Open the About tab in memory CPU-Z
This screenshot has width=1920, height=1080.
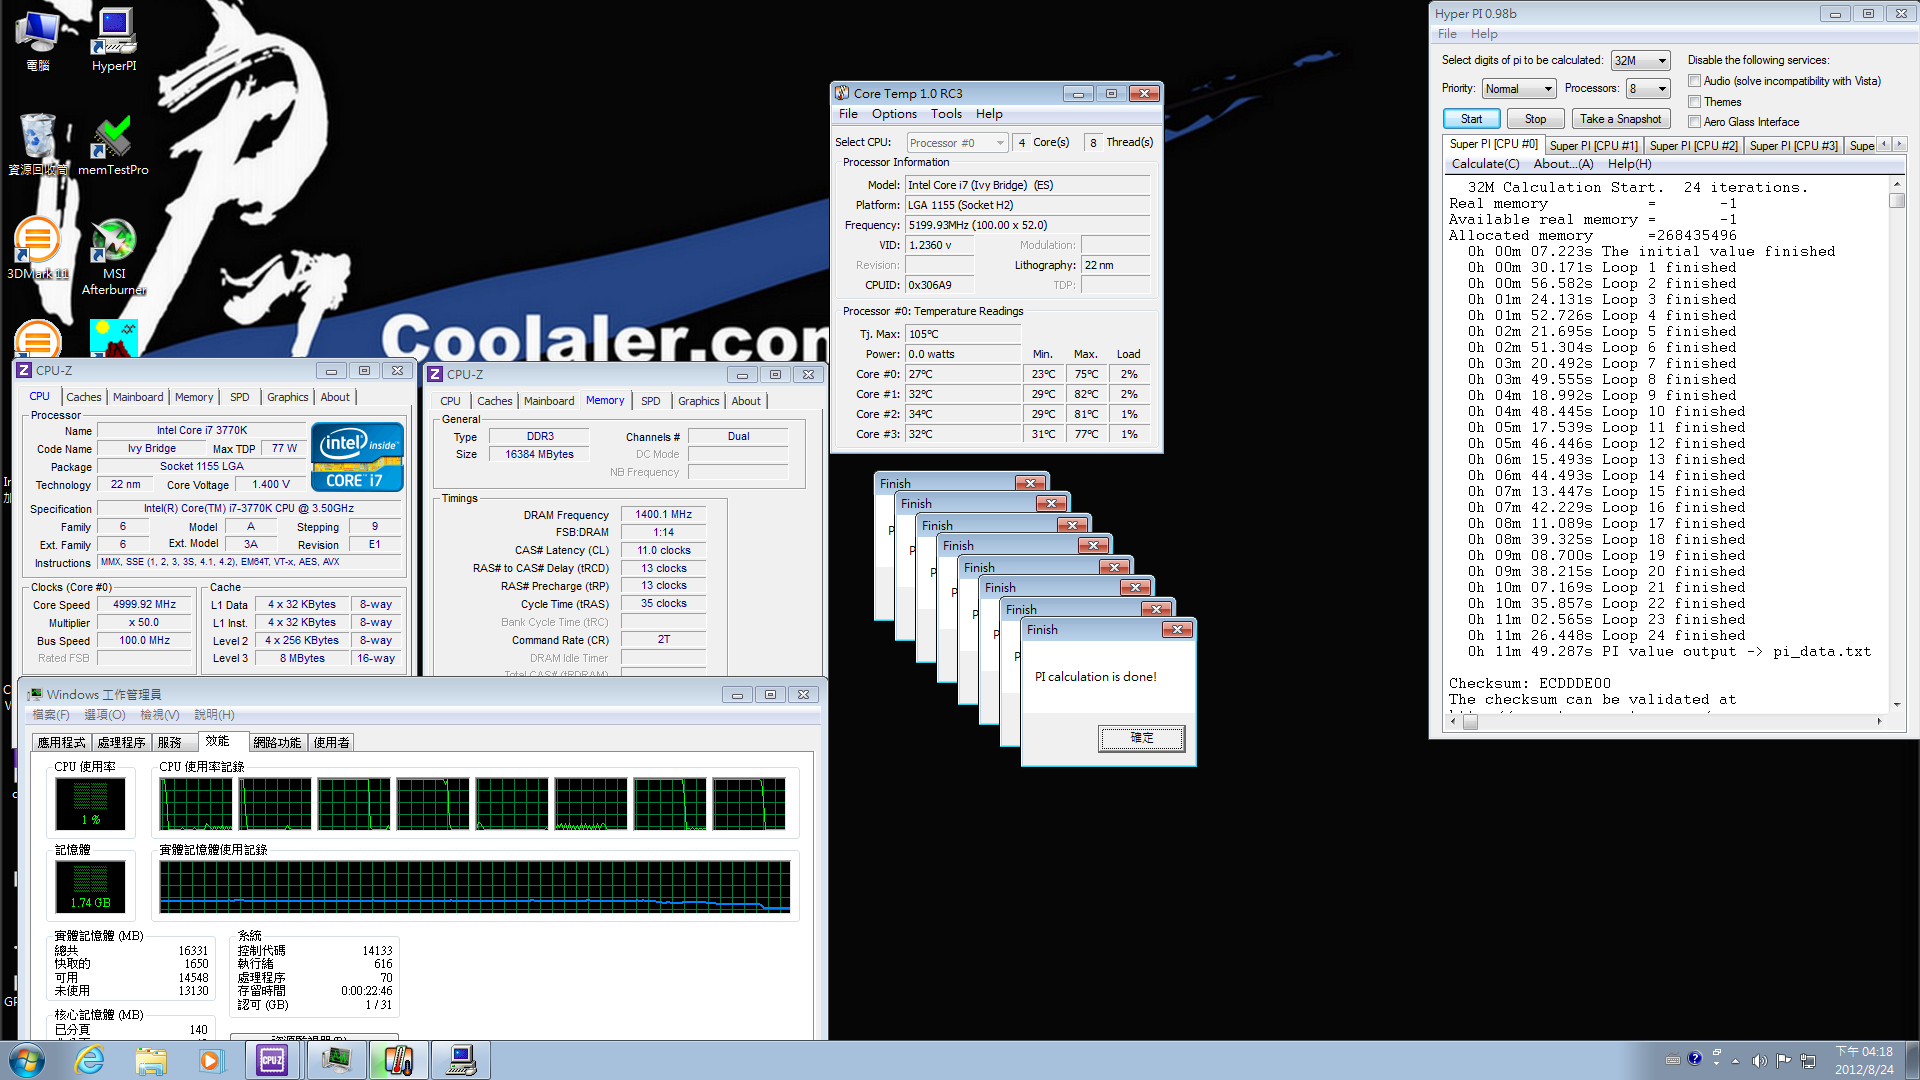746,401
